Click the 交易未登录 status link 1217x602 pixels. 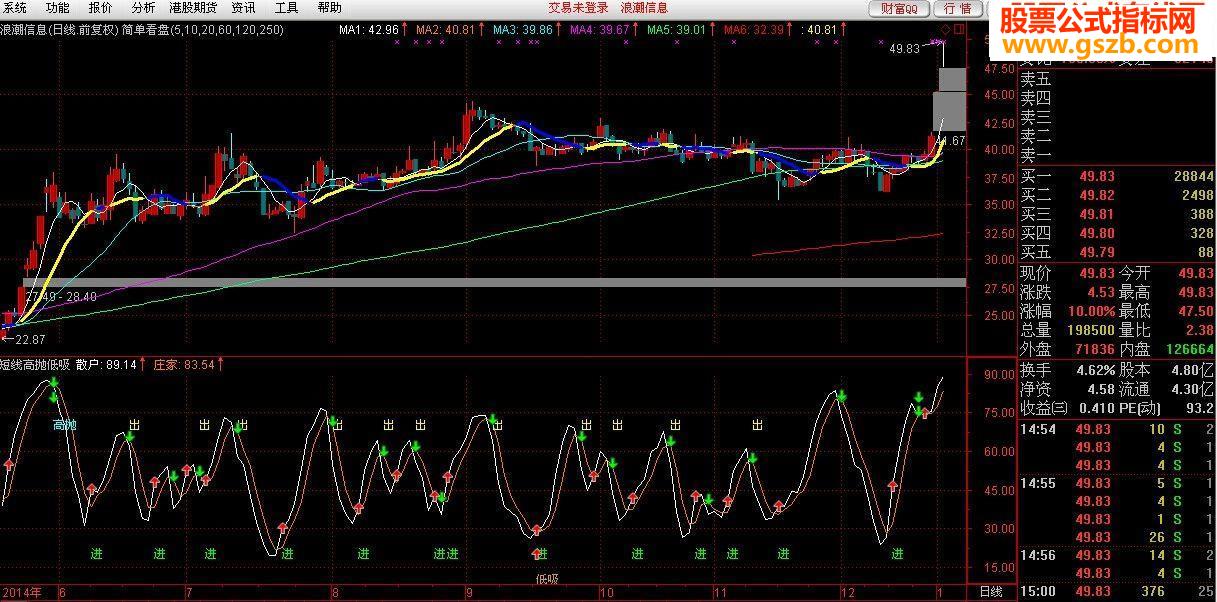coord(578,7)
